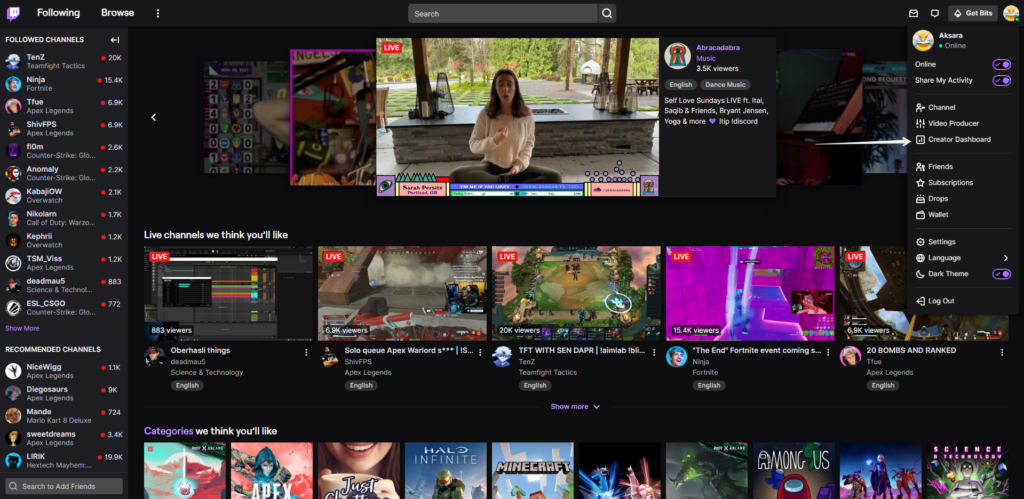Screen dimensions: 1024x499
Task: Open The End Fortnite stream thumbnail
Action: click(750, 293)
